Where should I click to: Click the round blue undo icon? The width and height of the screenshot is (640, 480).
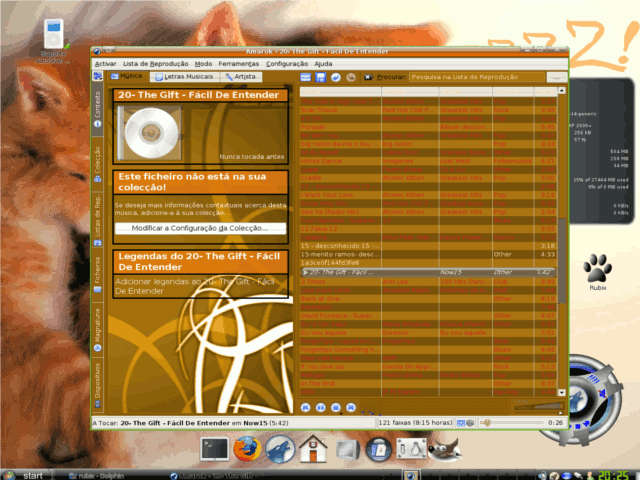336,77
